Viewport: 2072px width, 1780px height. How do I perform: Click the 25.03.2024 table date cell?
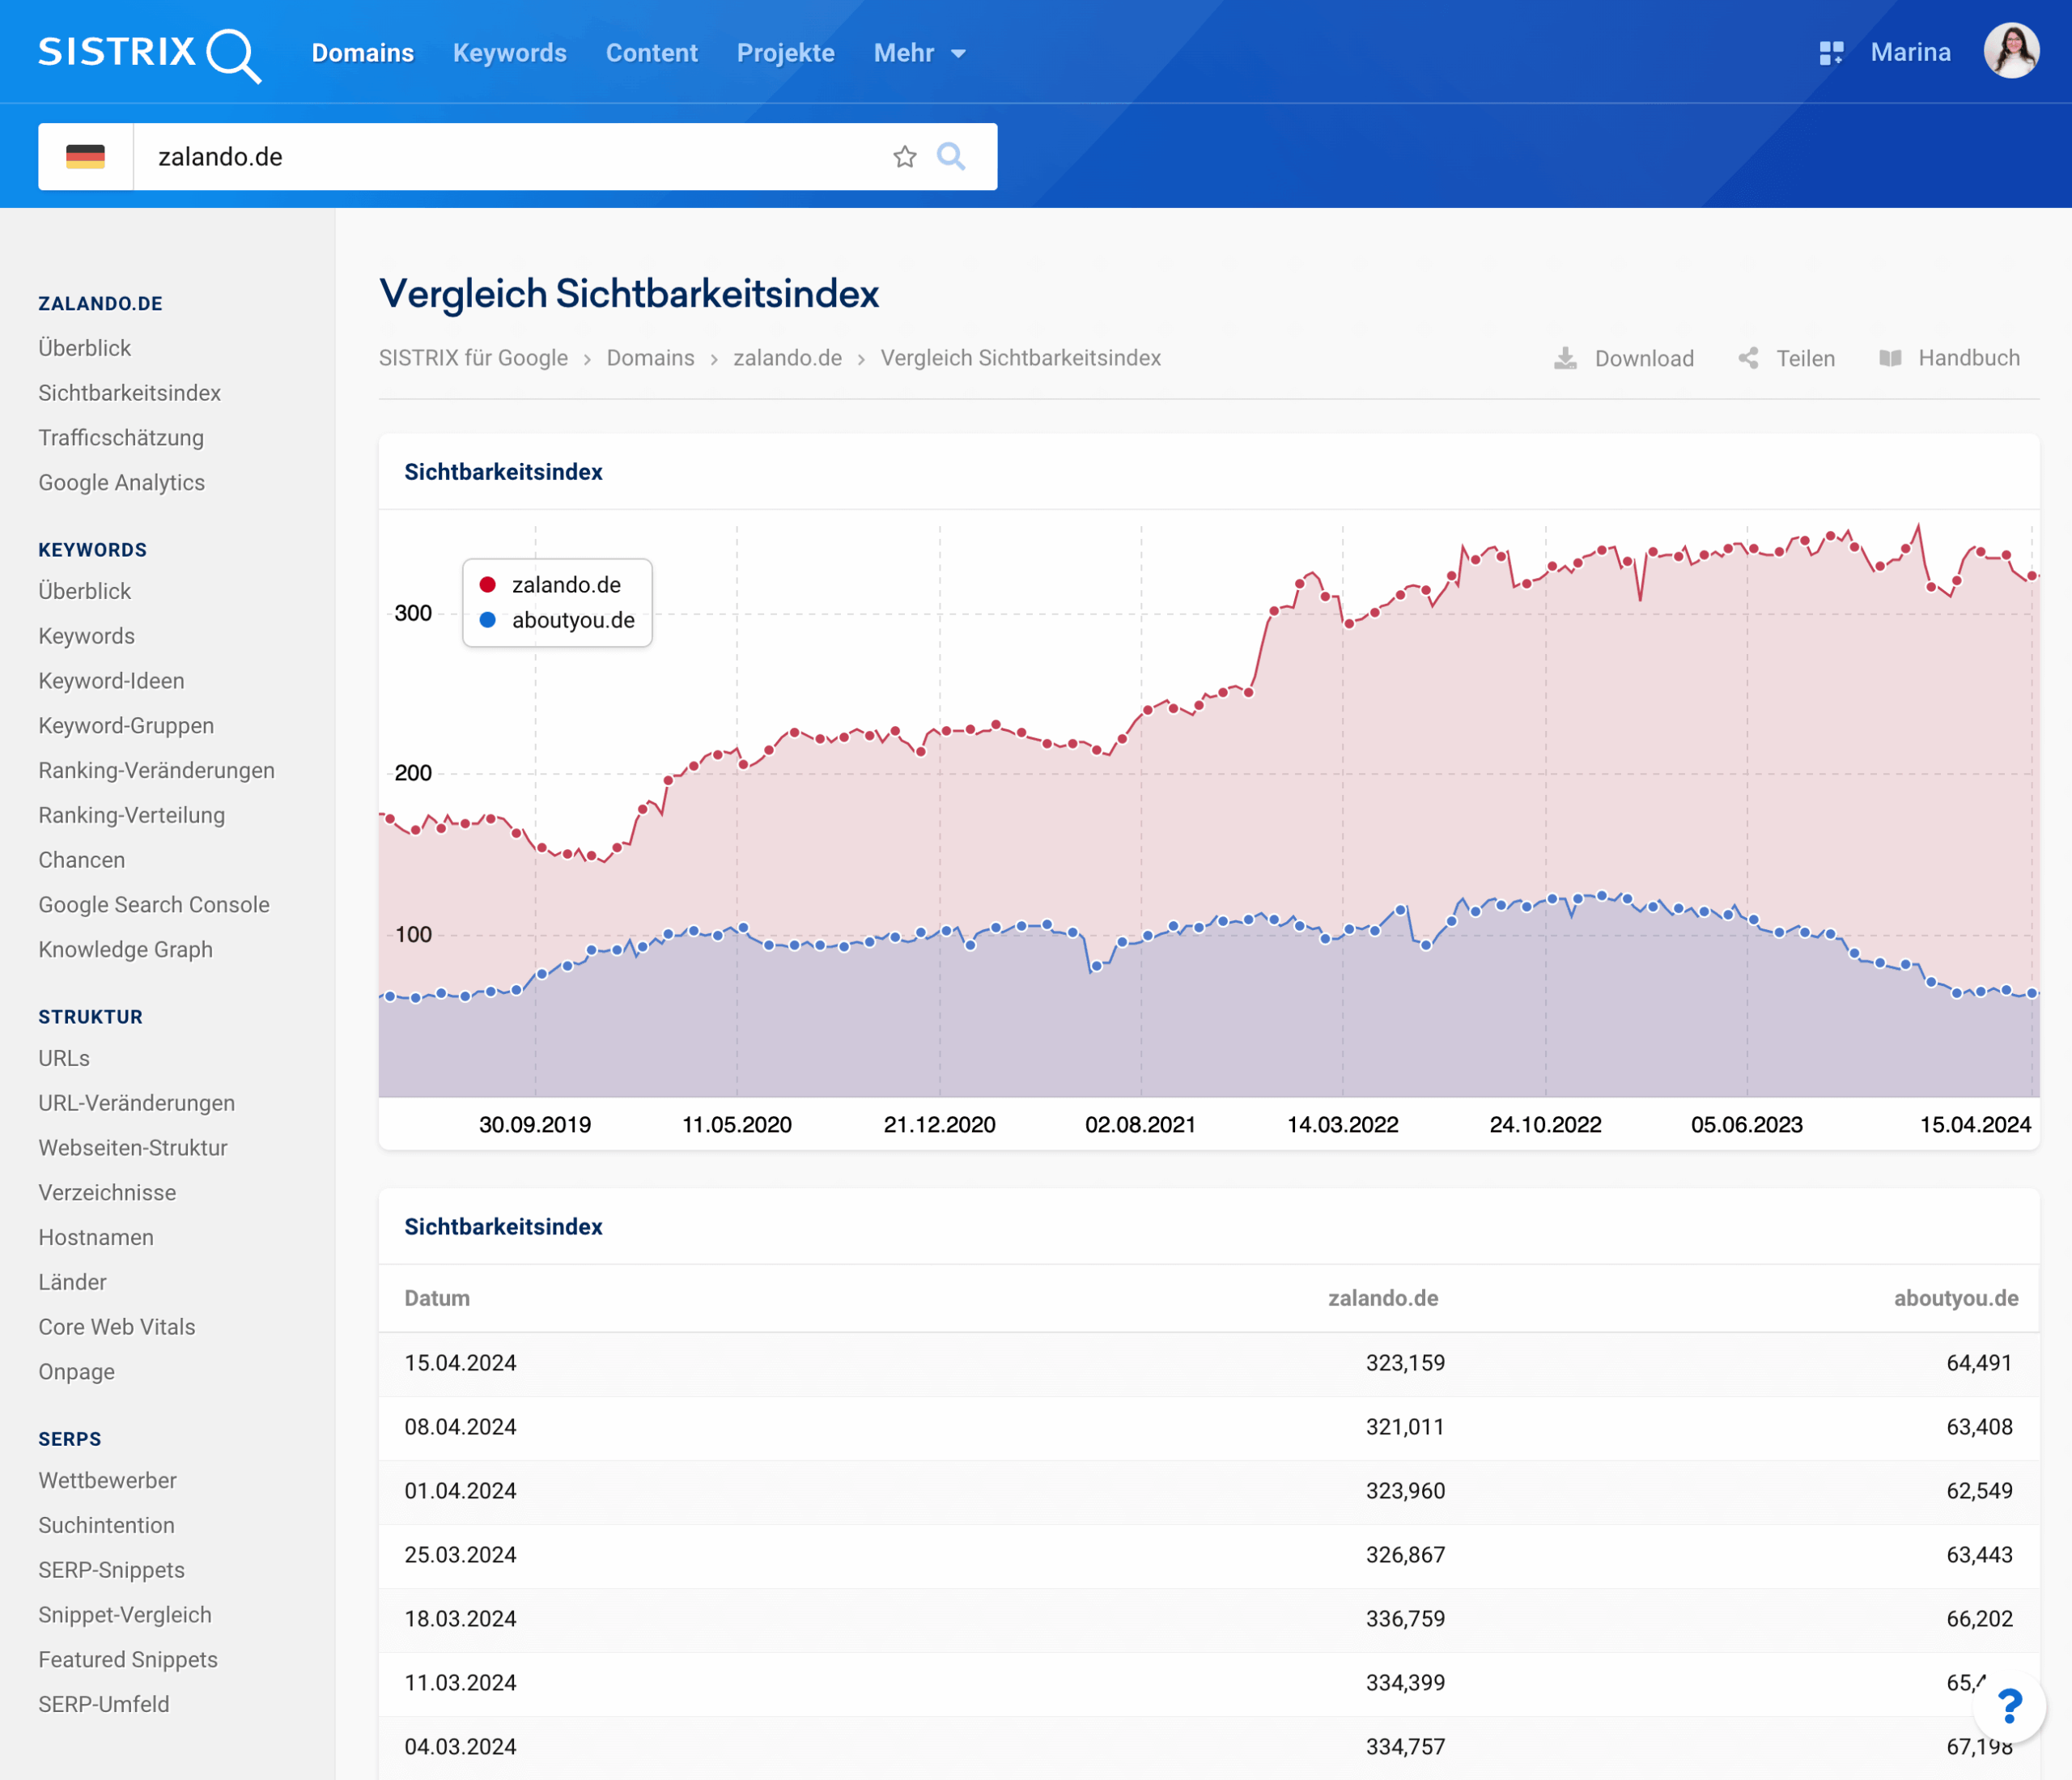pyautogui.click(x=460, y=1555)
